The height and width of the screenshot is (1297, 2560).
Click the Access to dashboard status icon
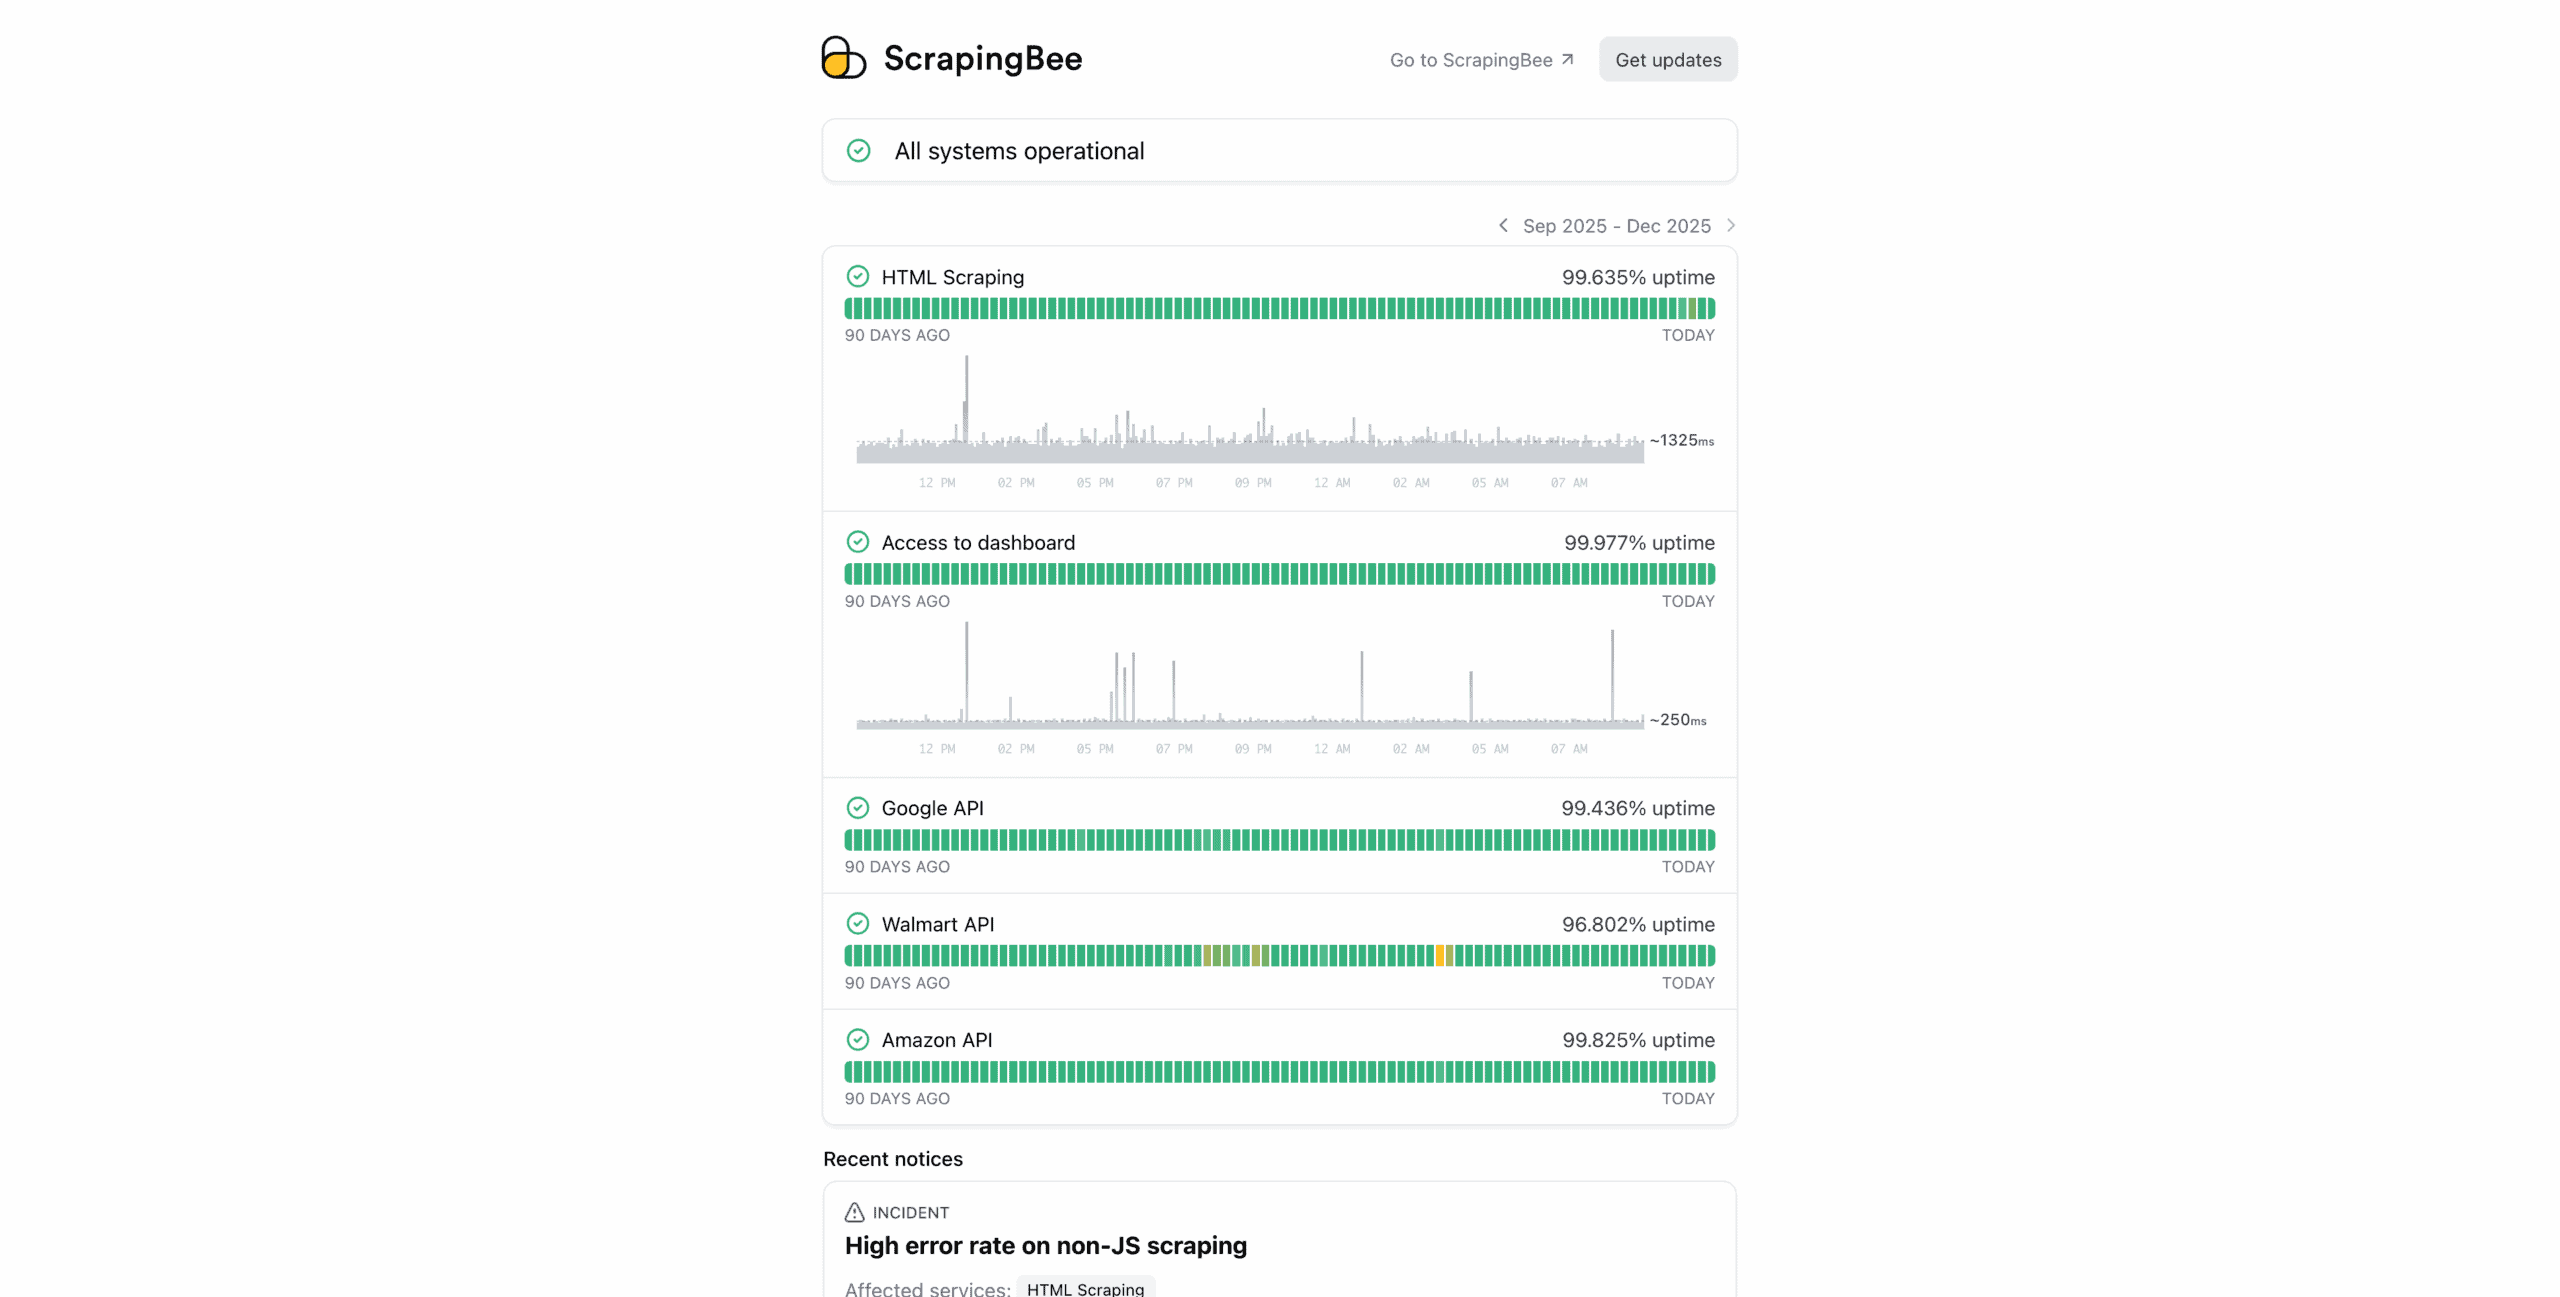tap(858, 542)
